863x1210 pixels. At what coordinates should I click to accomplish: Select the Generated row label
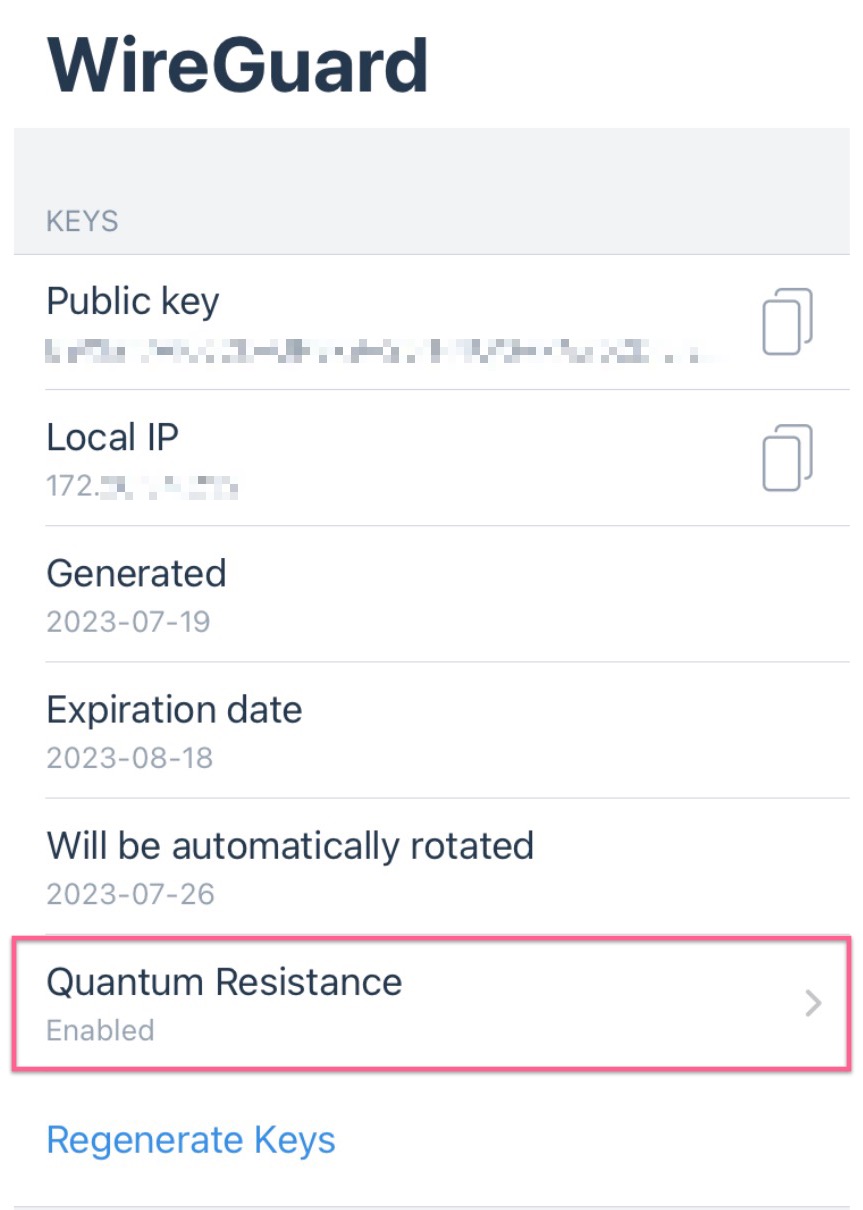tap(137, 573)
